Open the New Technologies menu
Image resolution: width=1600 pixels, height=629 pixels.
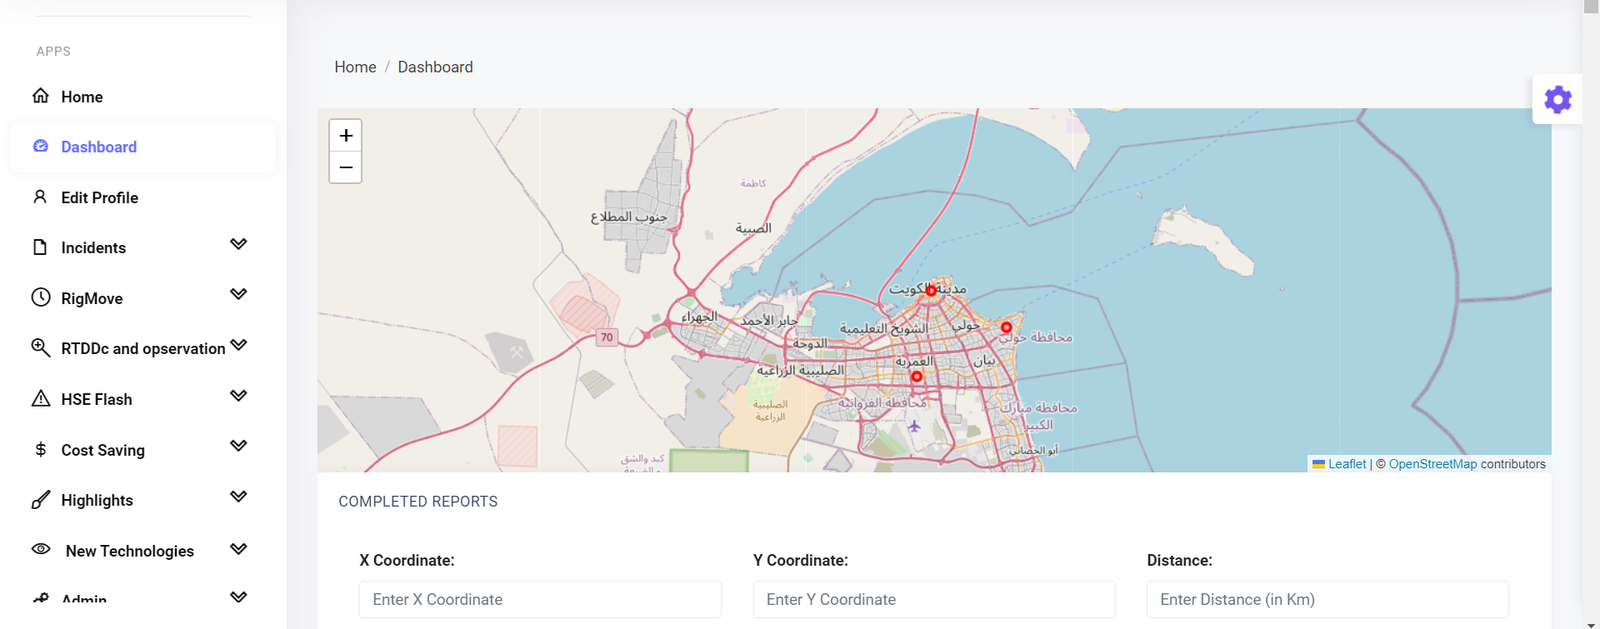tap(143, 551)
